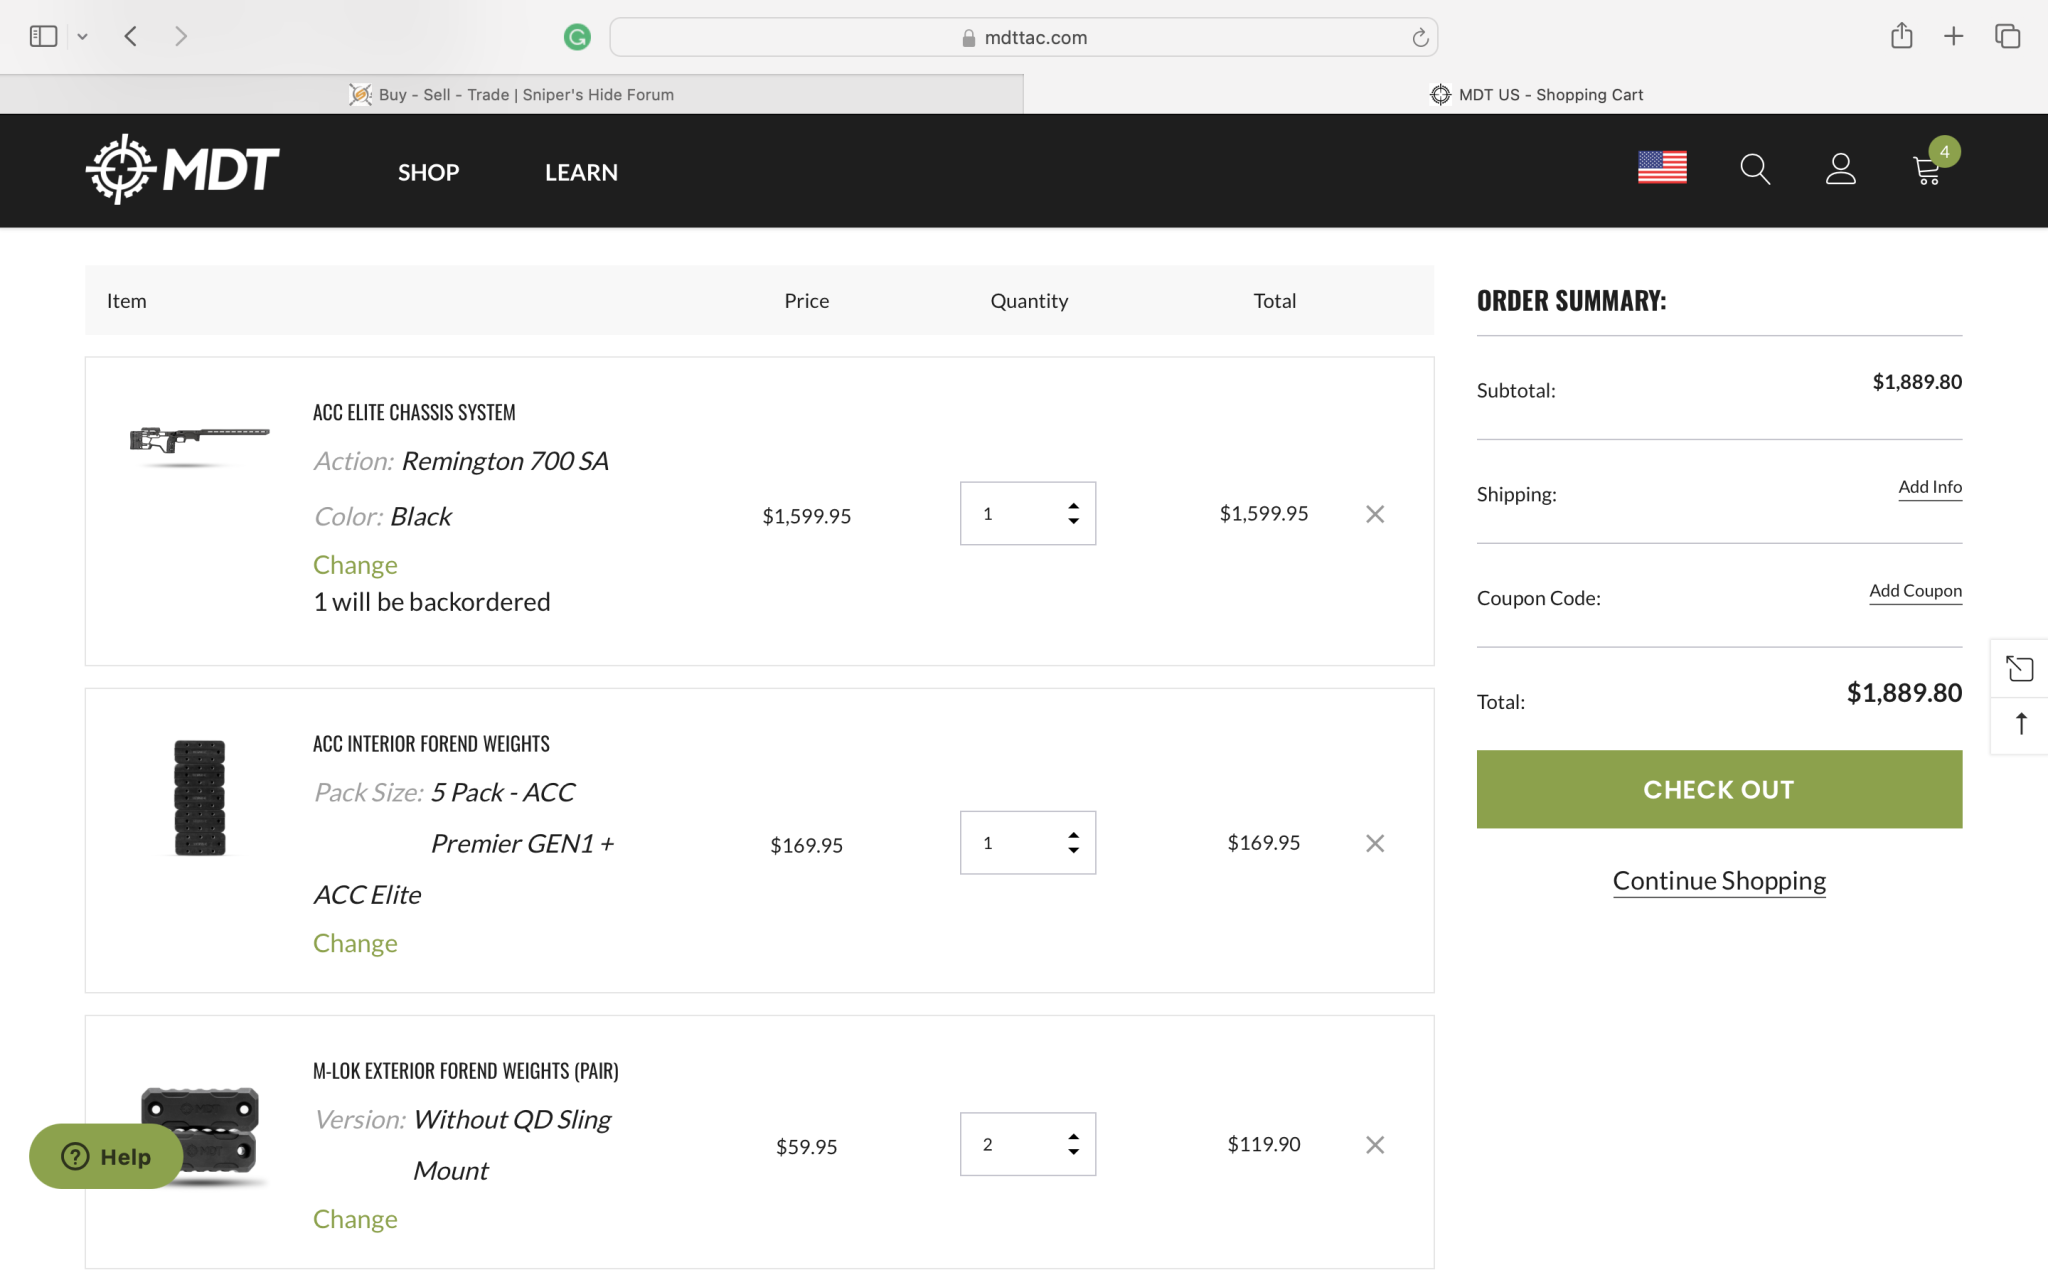Click the '1 will be backordered' notice
The image size is (2048, 1280).
click(x=432, y=602)
